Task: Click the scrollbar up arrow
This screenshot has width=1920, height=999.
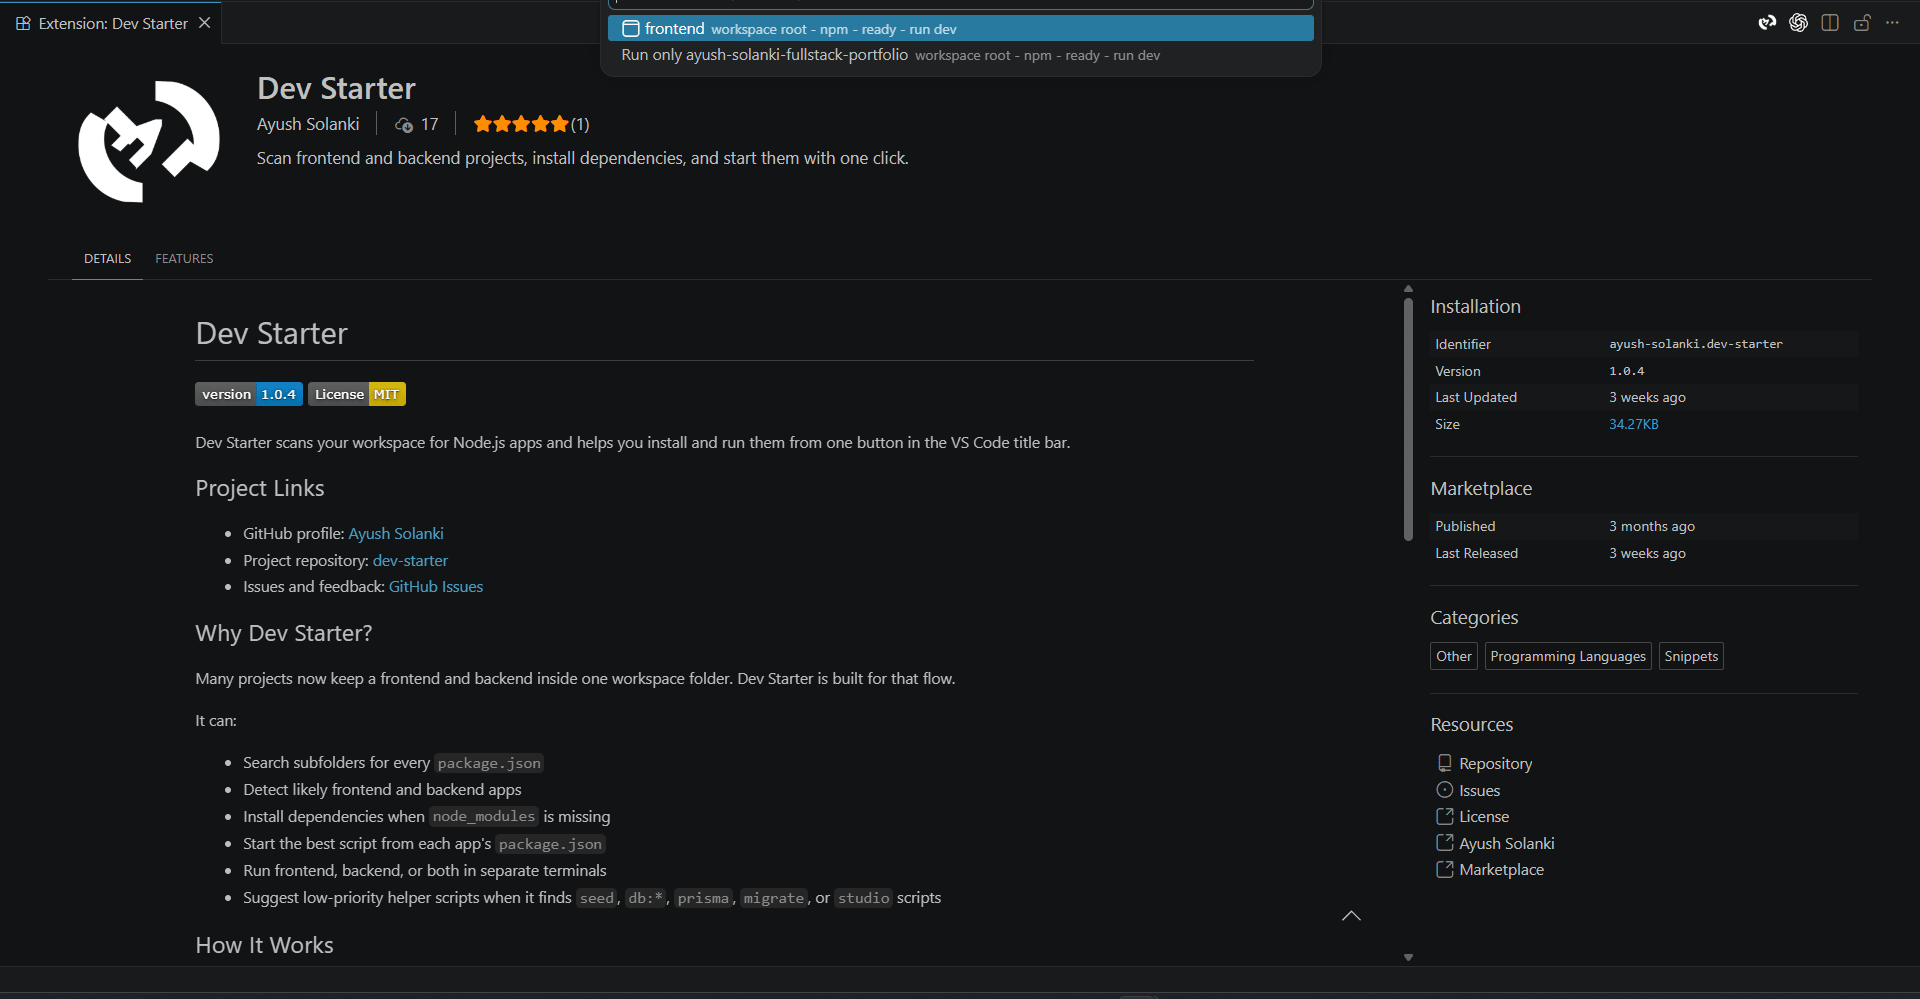Action: coord(1408,289)
